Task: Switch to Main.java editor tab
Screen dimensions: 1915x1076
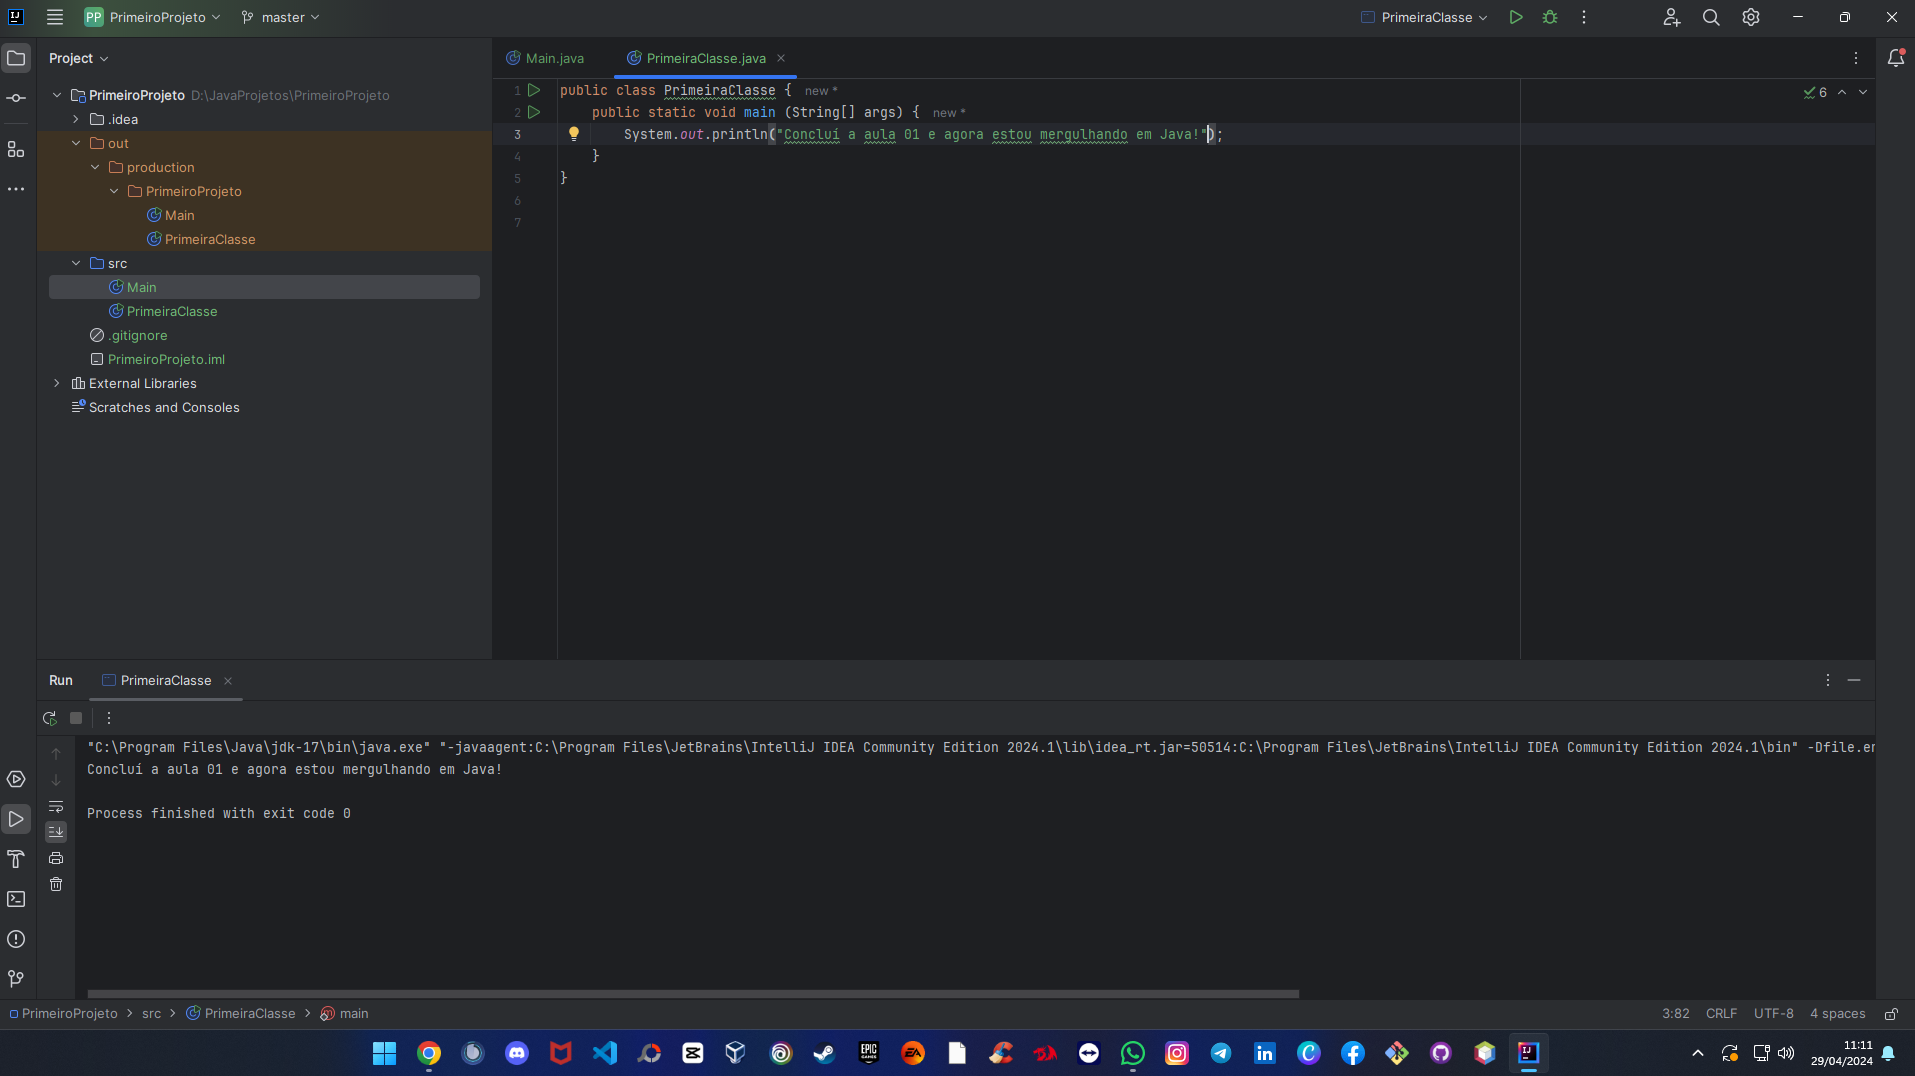Action: (545, 58)
